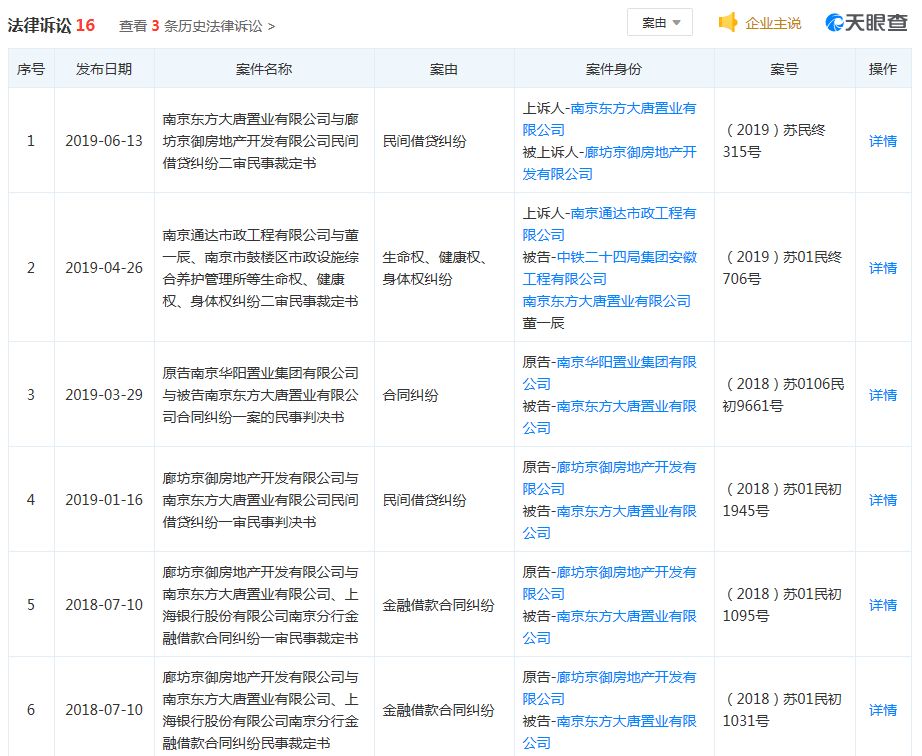
Task: Open 详情 for case numbered (2018)苏01民初1031号
Action: (881, 708)
